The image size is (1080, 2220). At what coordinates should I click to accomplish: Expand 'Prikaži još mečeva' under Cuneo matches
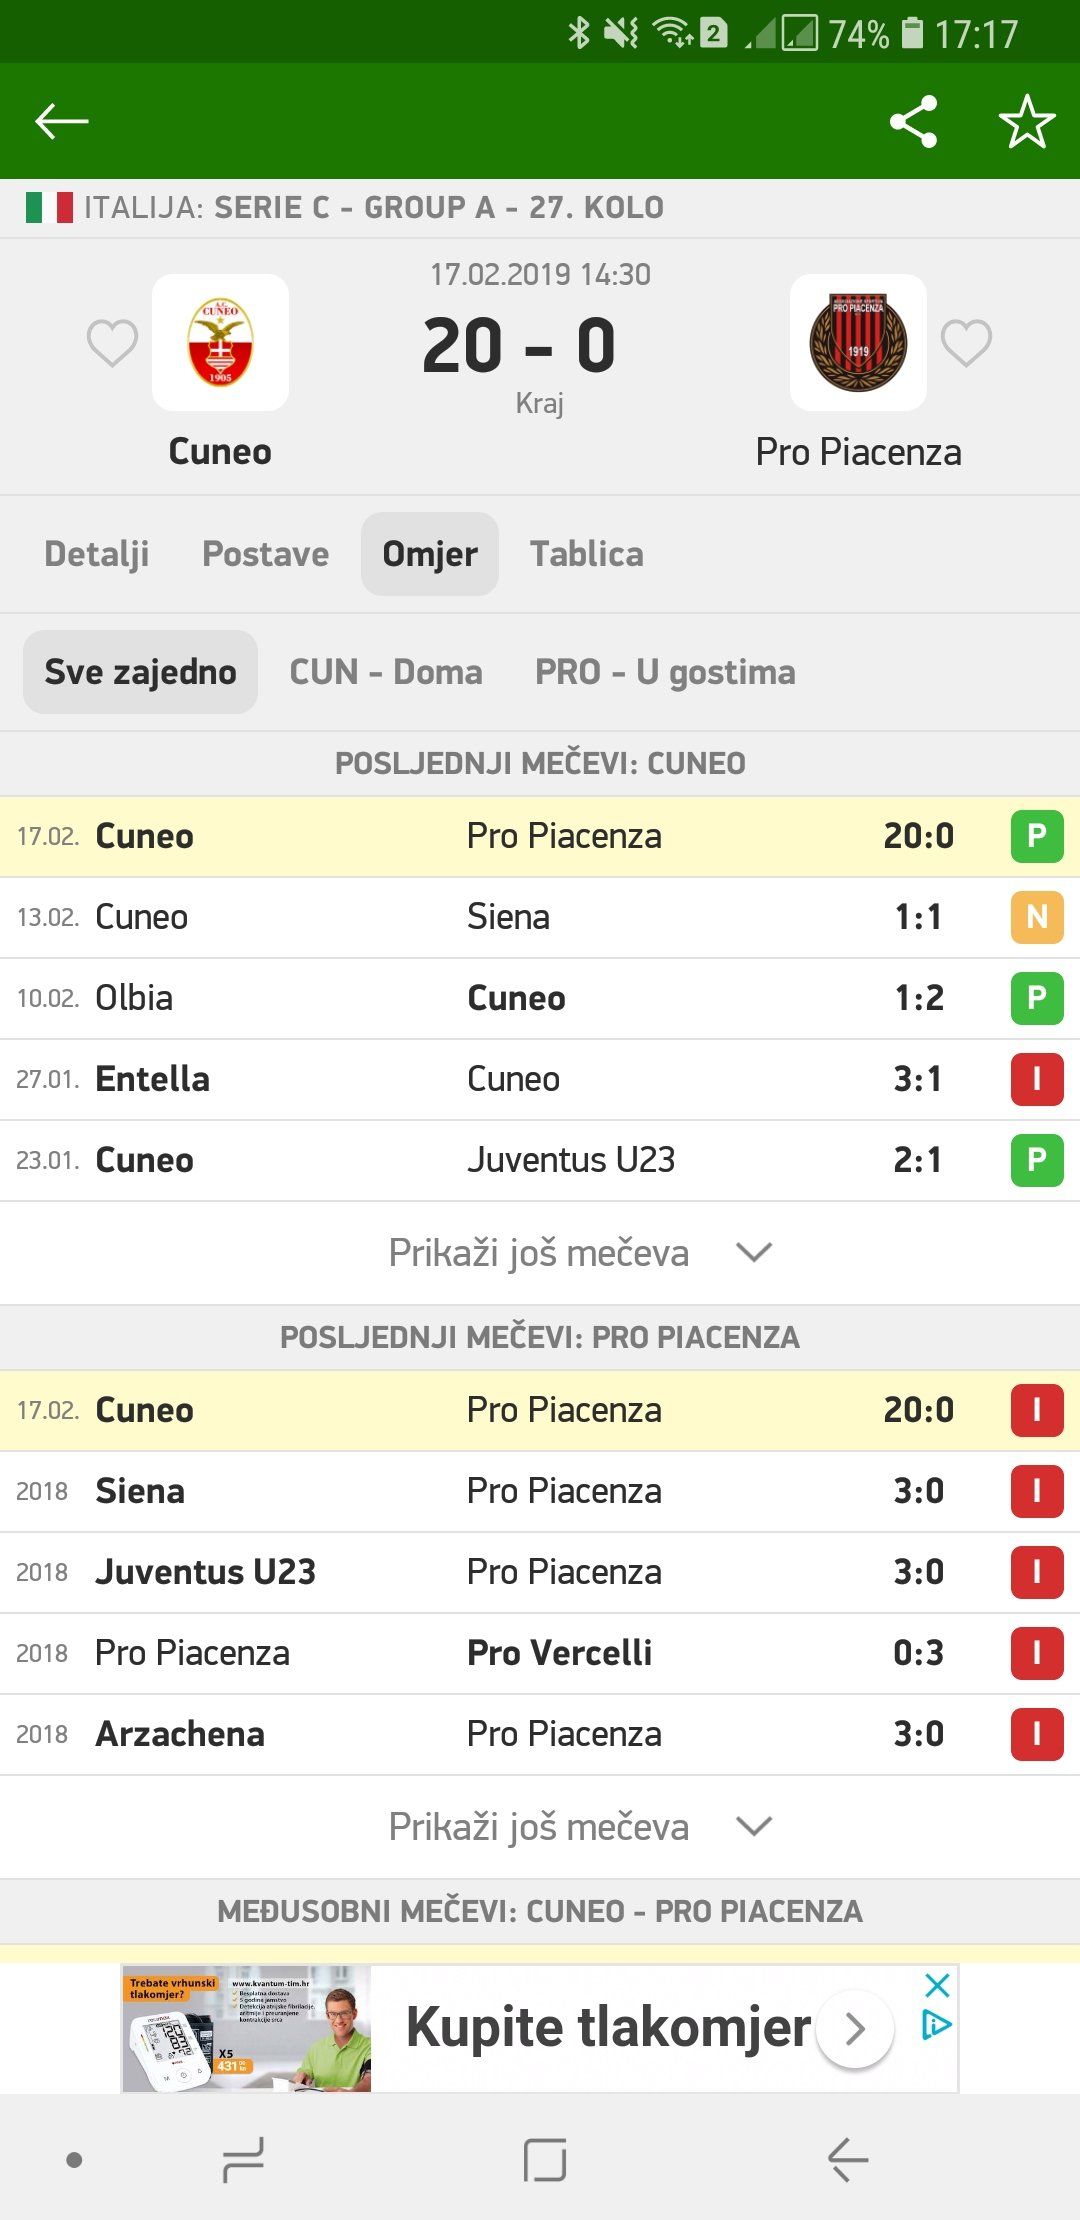click(x=578, y=1252)
